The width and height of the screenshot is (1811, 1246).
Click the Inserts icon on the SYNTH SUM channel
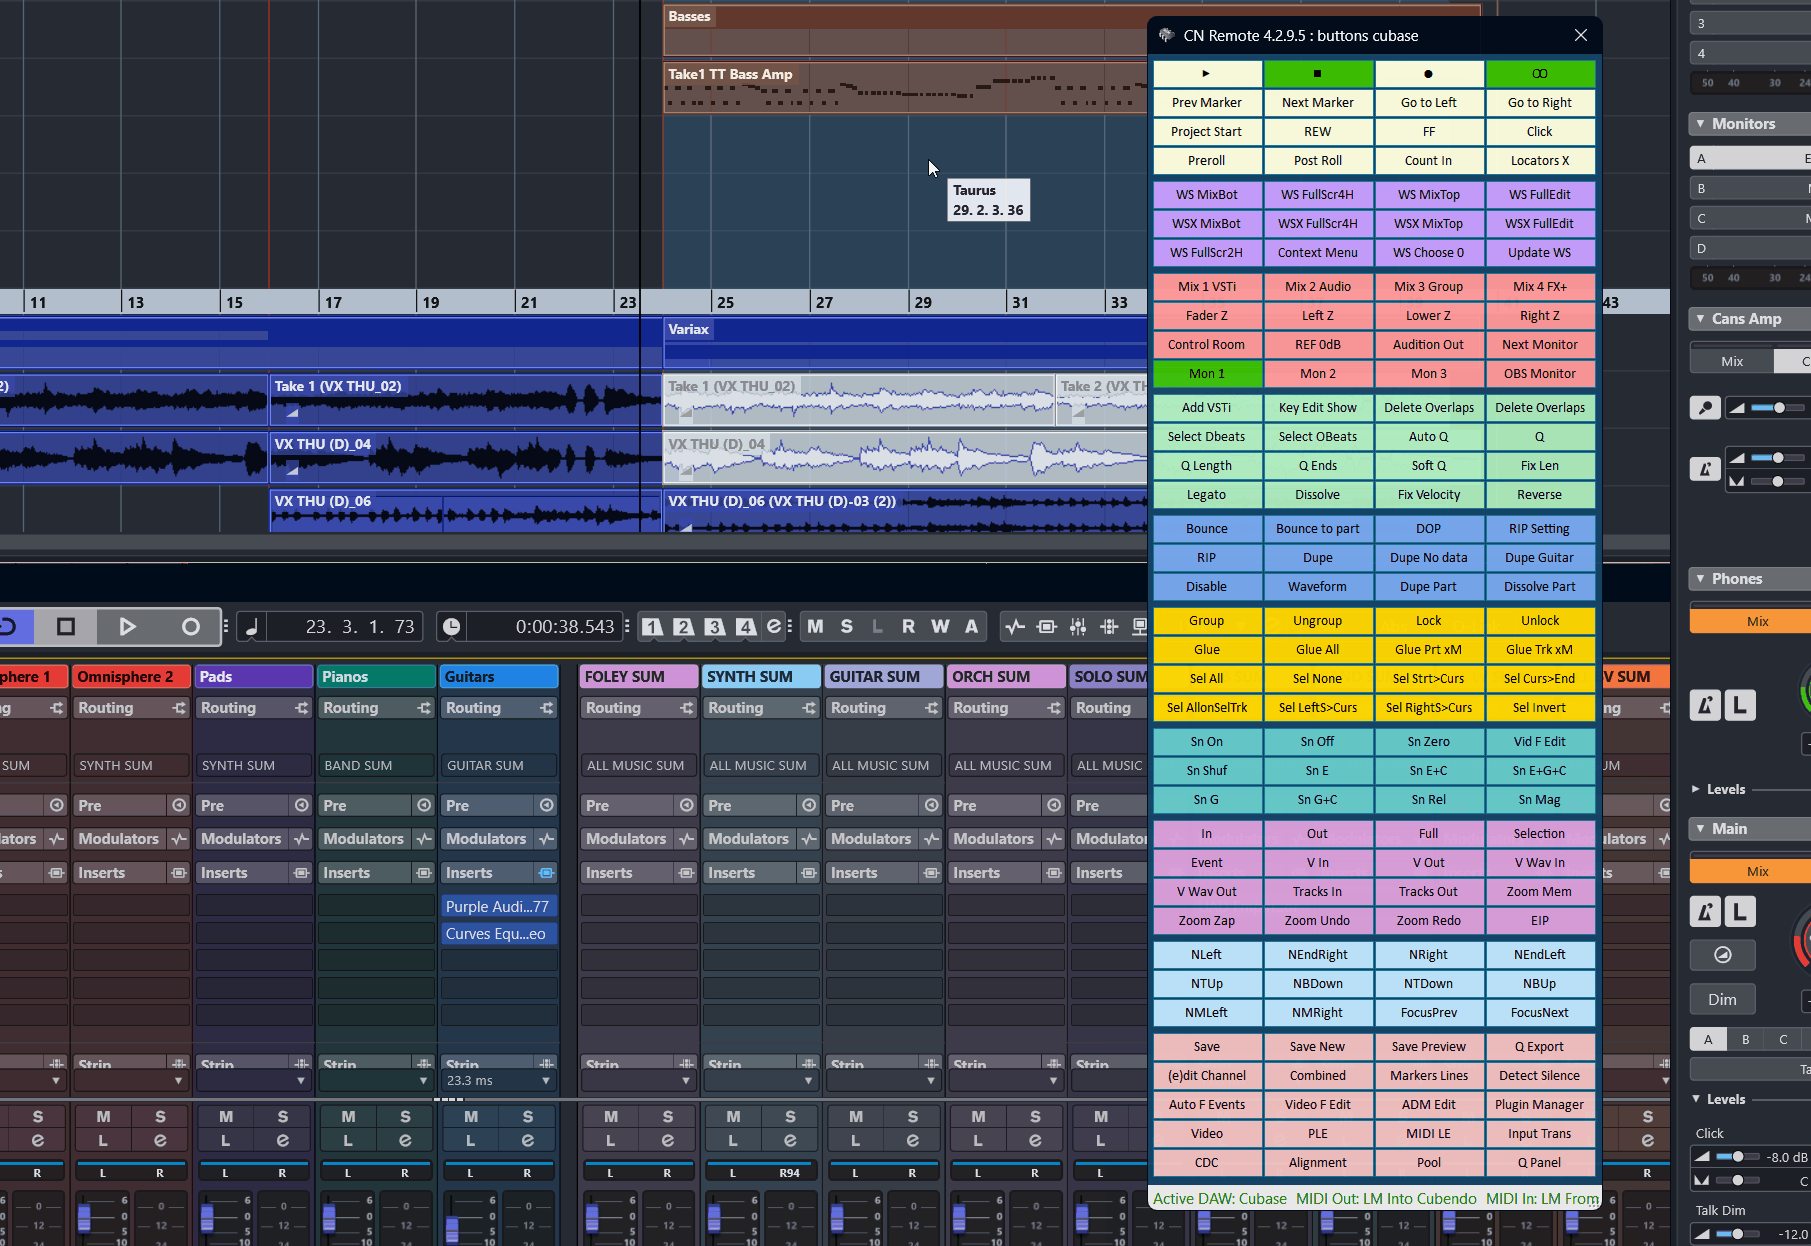tap(809, 873)
